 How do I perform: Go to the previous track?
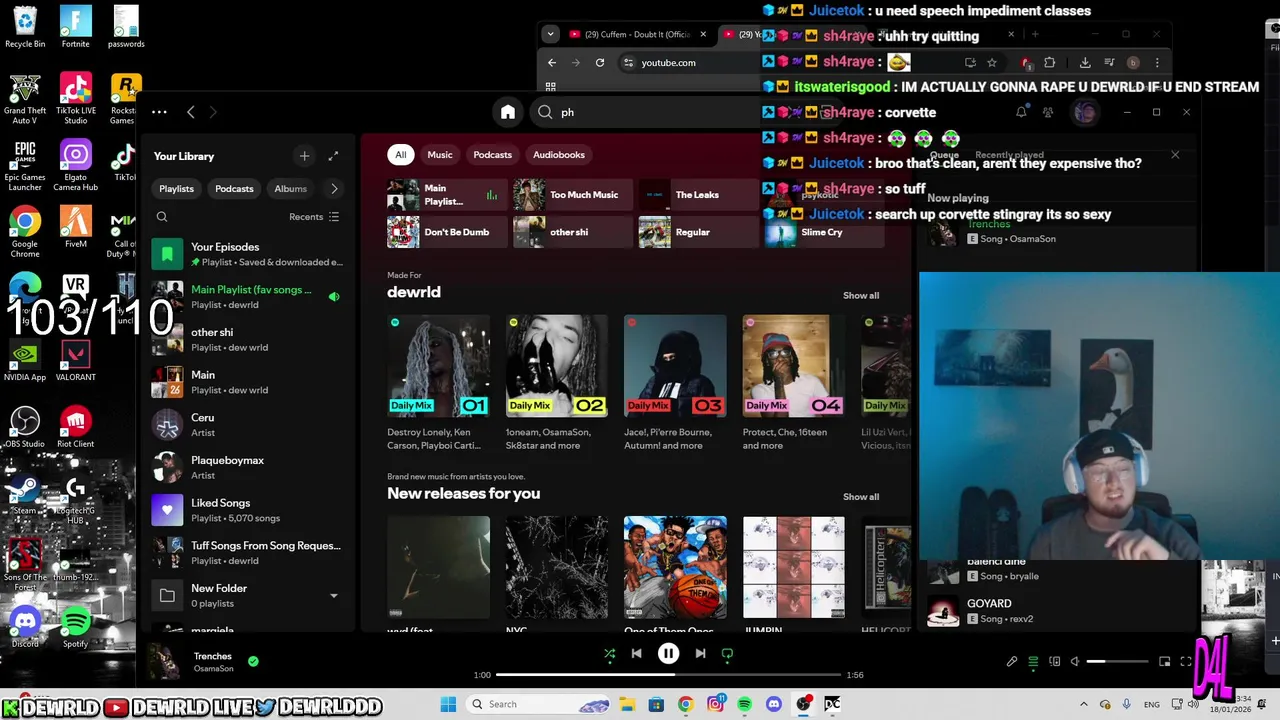pos(636,653)
